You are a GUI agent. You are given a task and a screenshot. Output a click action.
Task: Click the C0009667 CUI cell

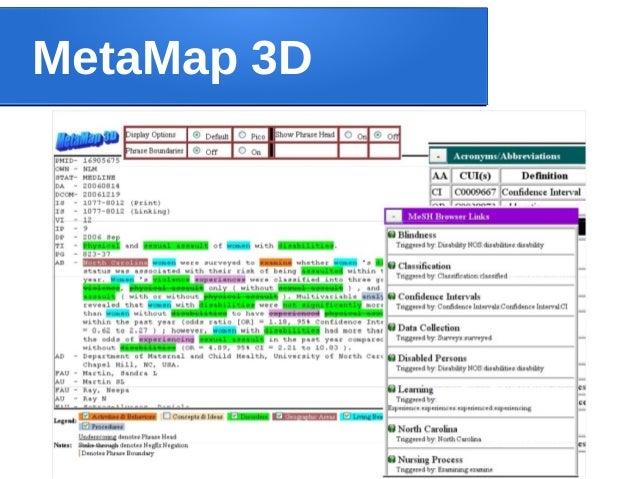click(475, 192)
